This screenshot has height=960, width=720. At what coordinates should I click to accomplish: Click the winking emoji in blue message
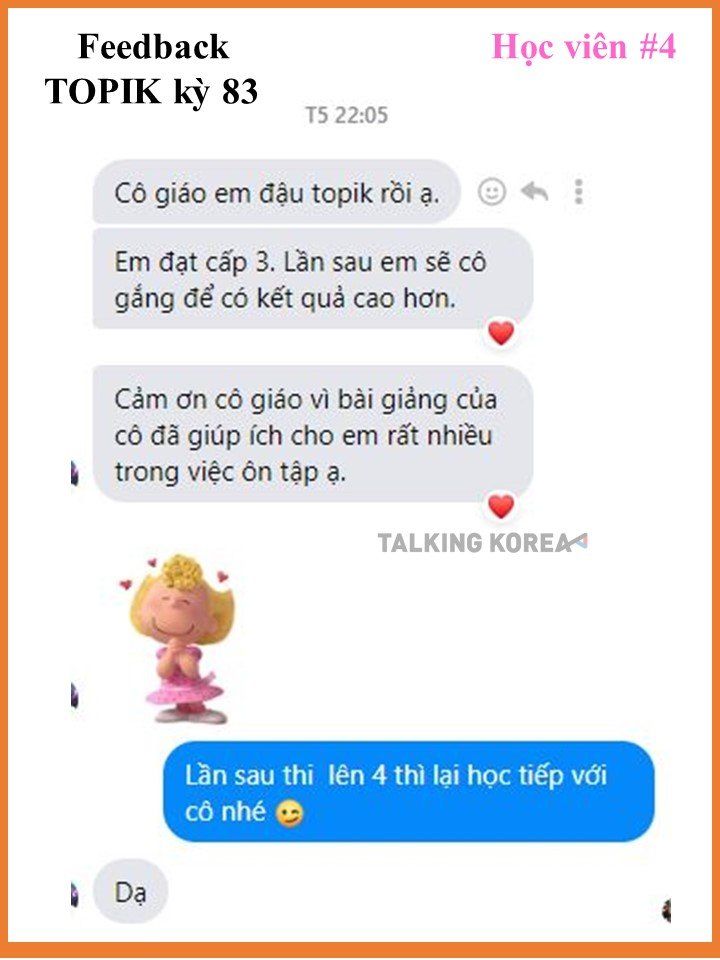click(x=290, y=814)
